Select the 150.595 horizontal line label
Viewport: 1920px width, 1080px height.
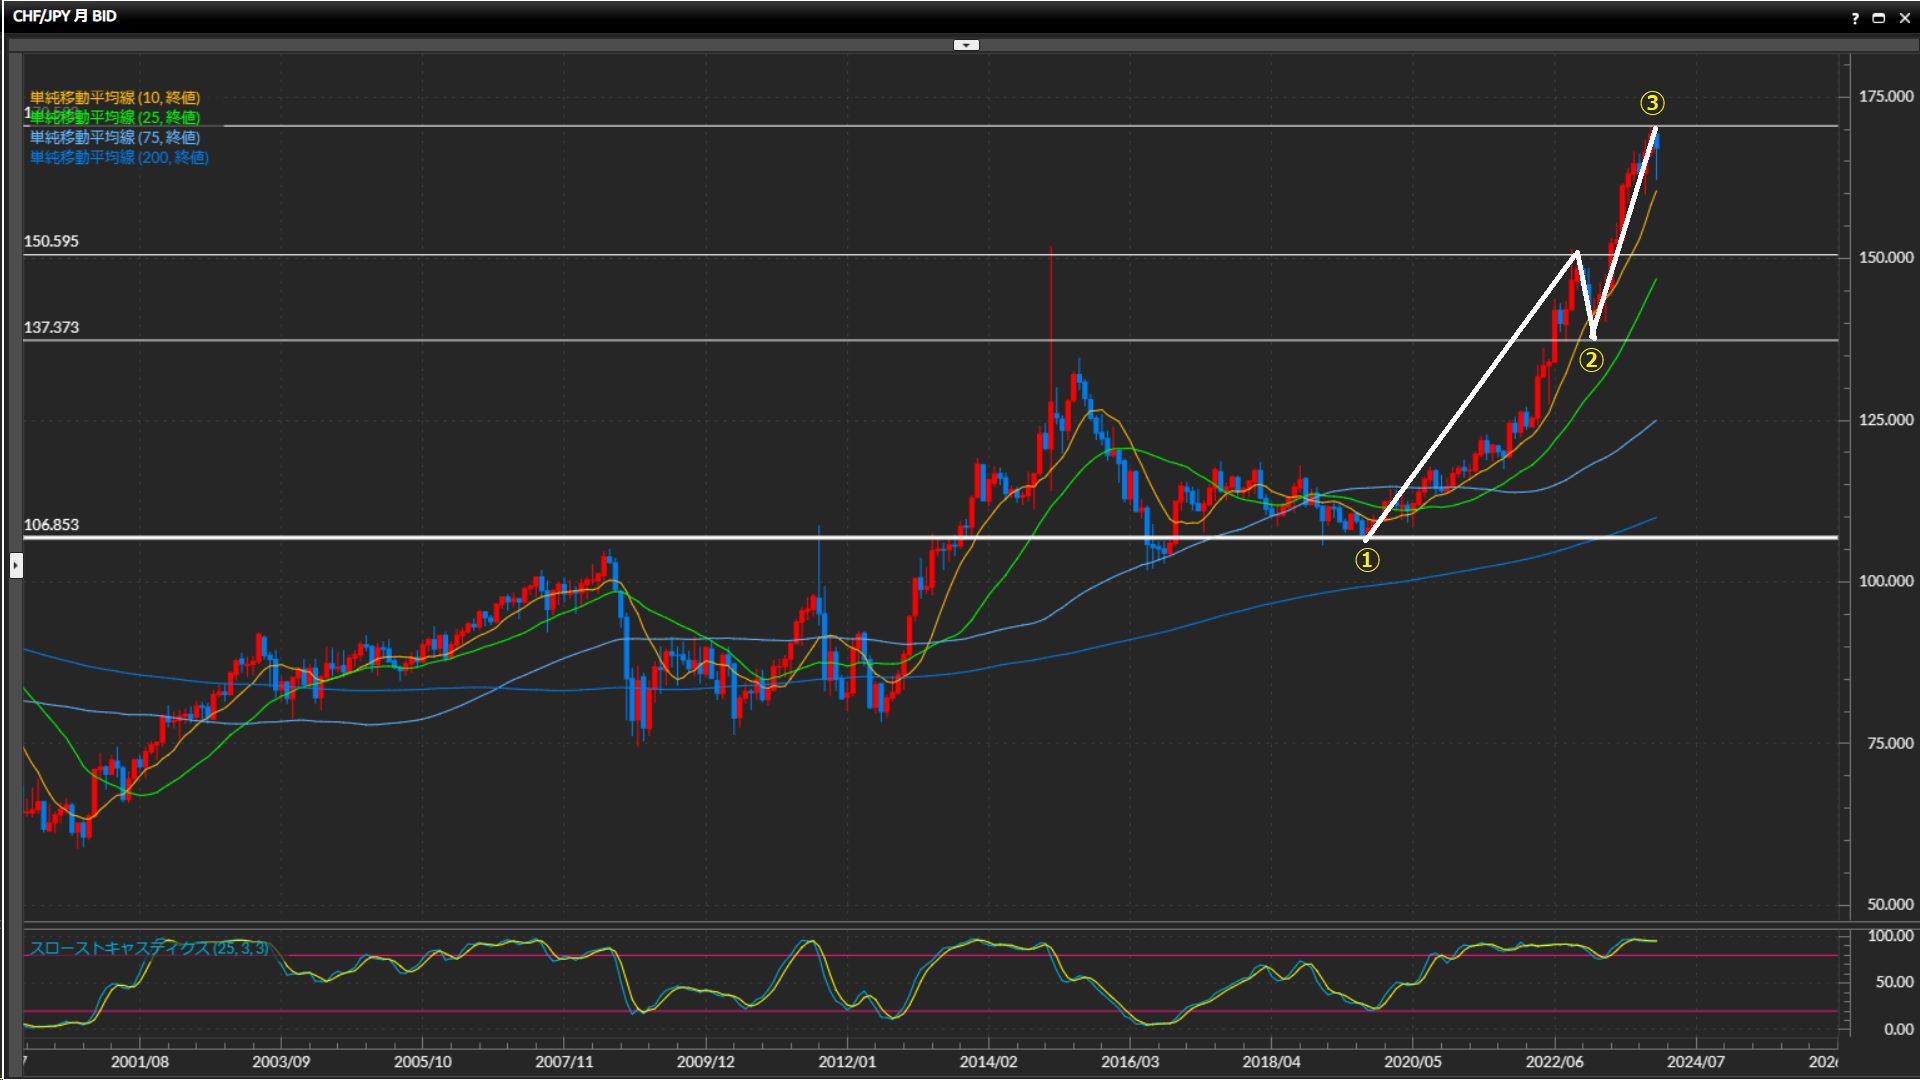point(51,241)
